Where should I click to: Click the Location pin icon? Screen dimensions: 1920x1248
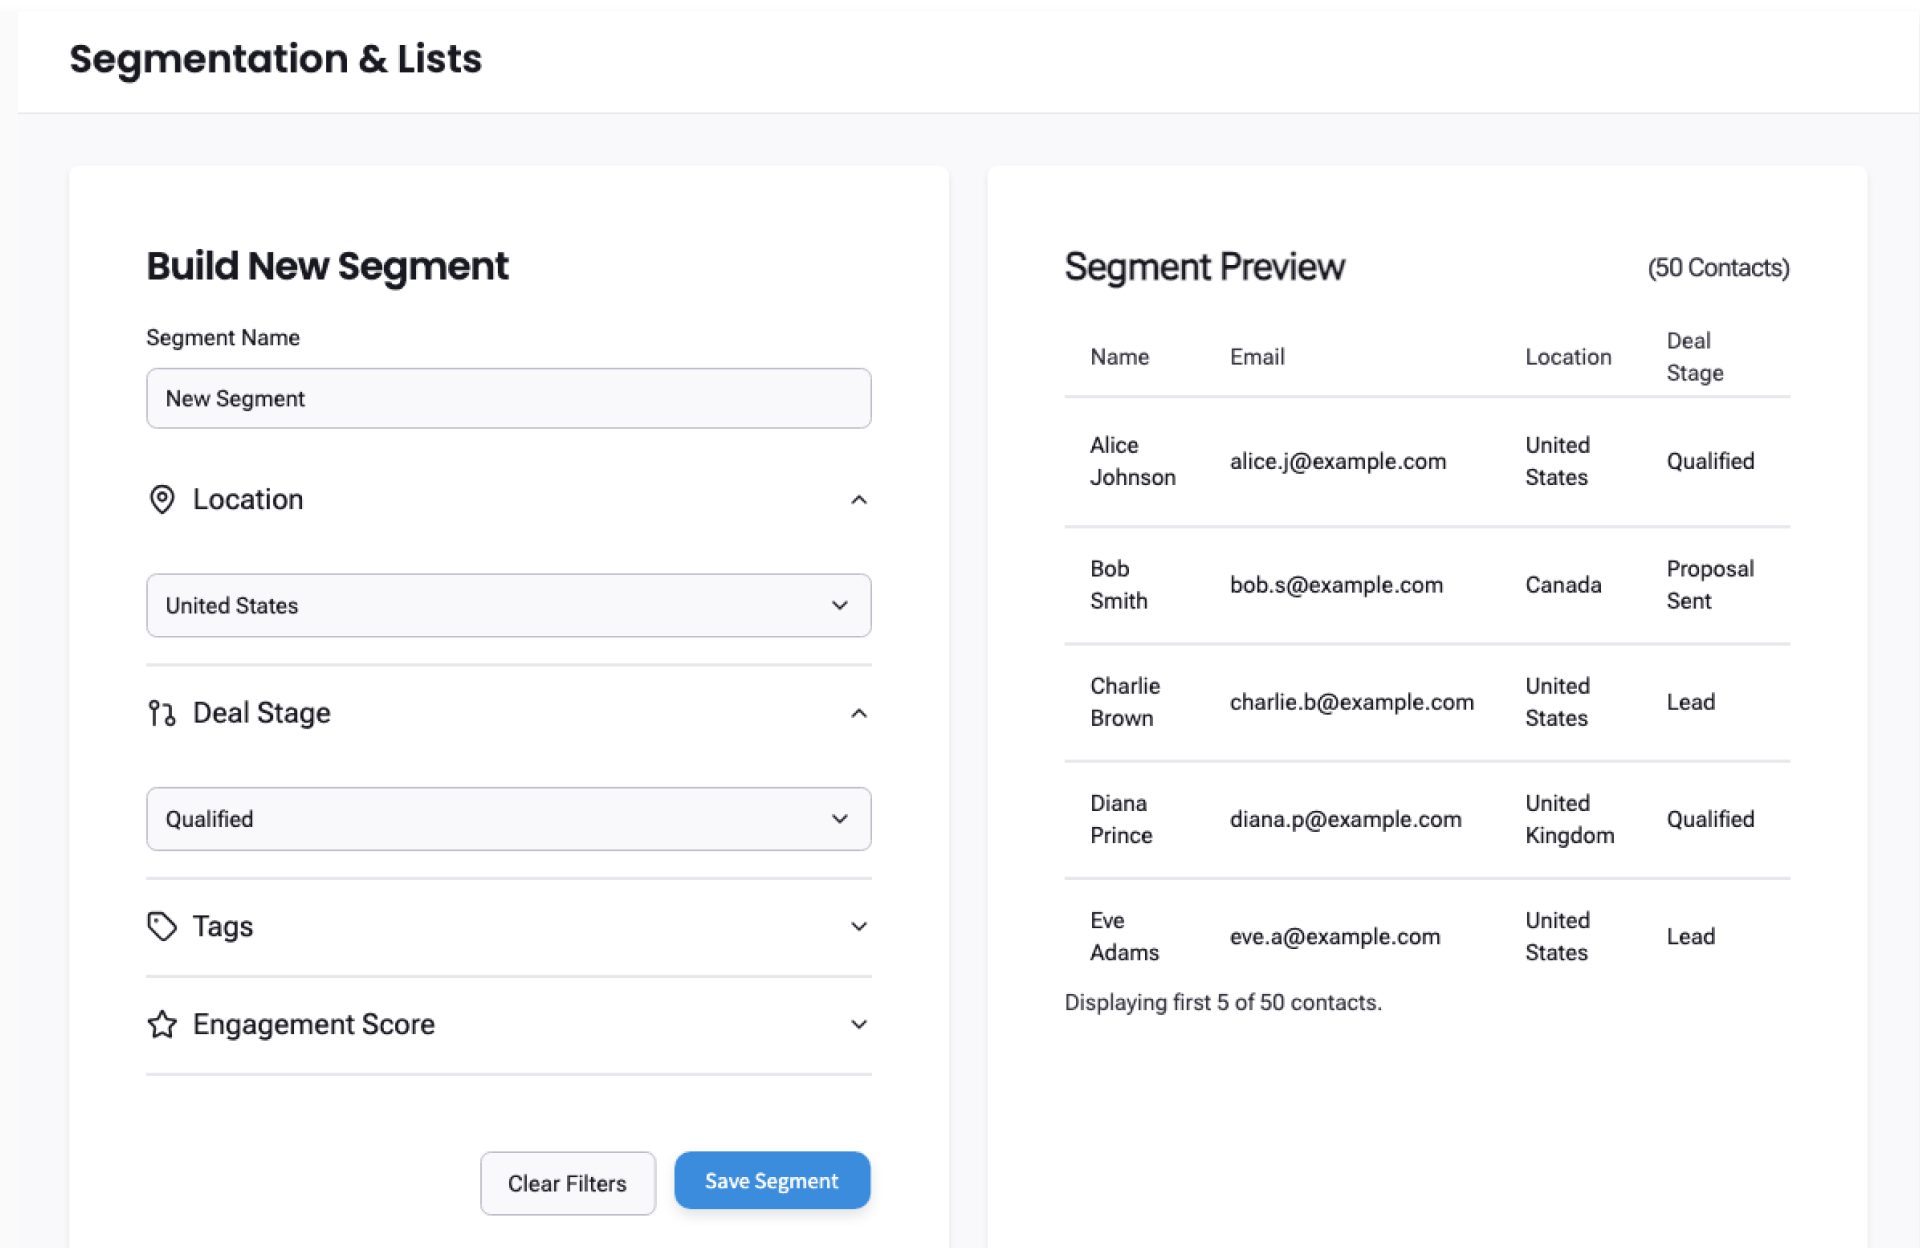(162, 499)
